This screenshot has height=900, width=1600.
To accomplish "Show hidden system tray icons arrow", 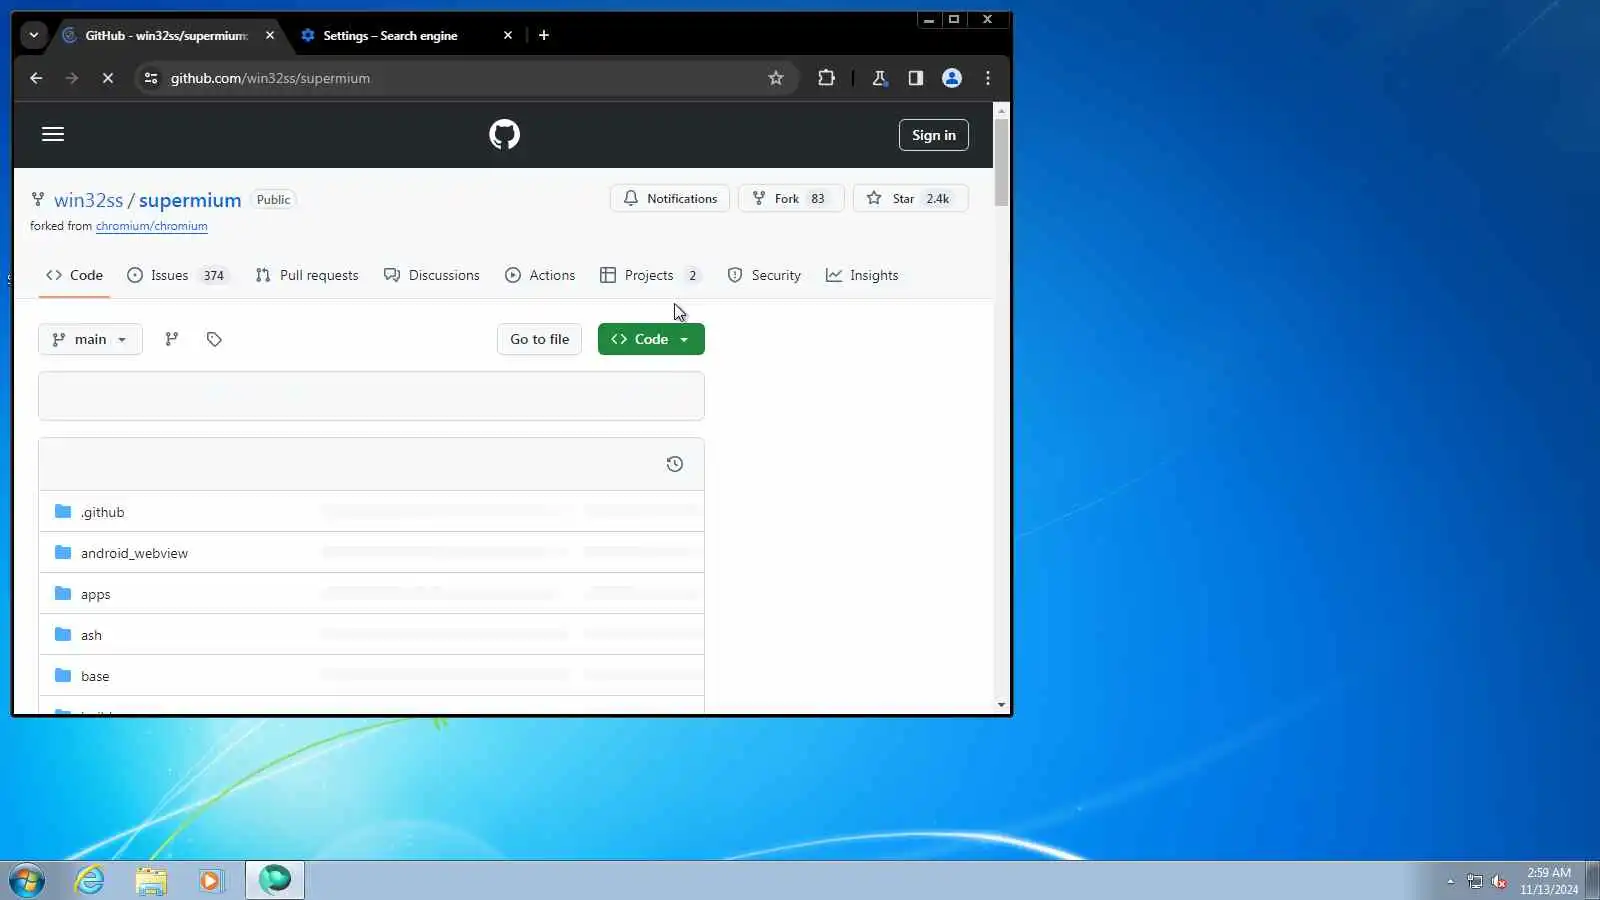I will coord(1450,881).
